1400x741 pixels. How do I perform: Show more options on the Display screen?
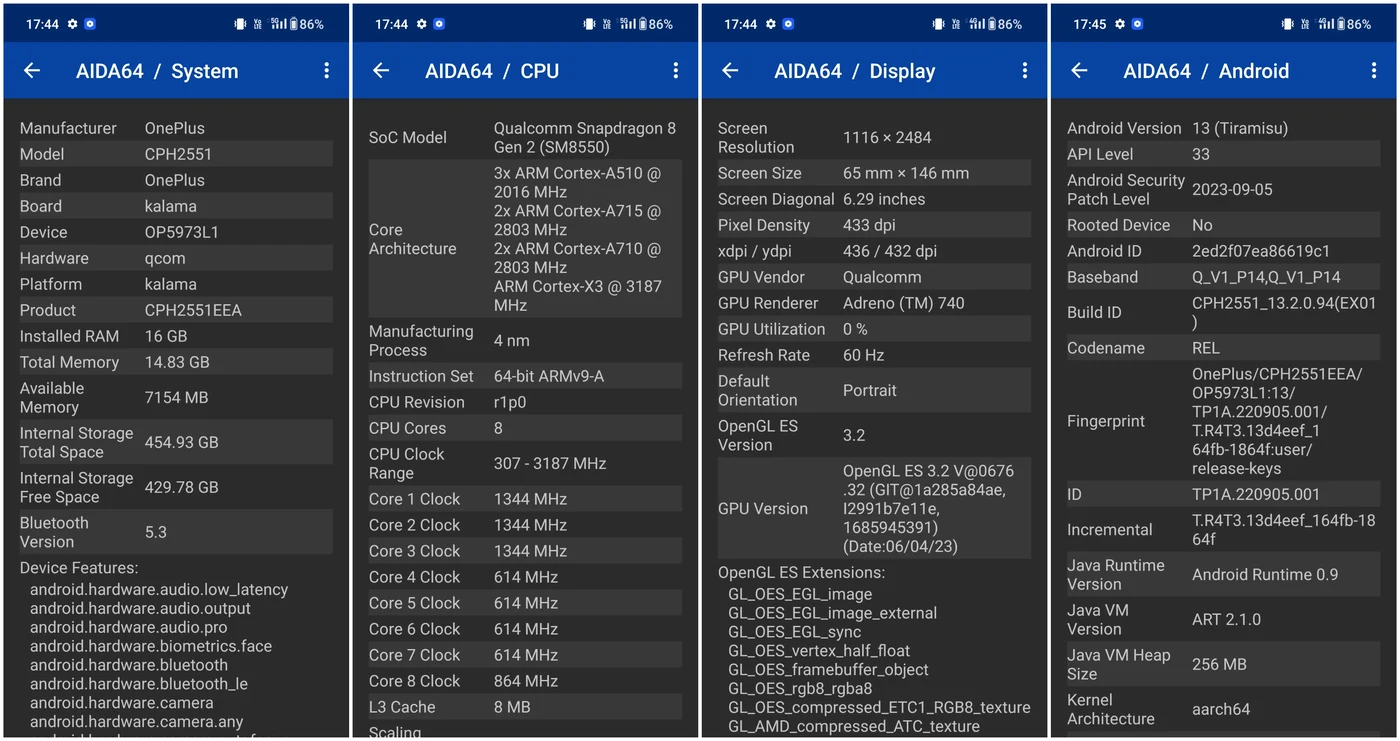click(x=1024, y=71)
